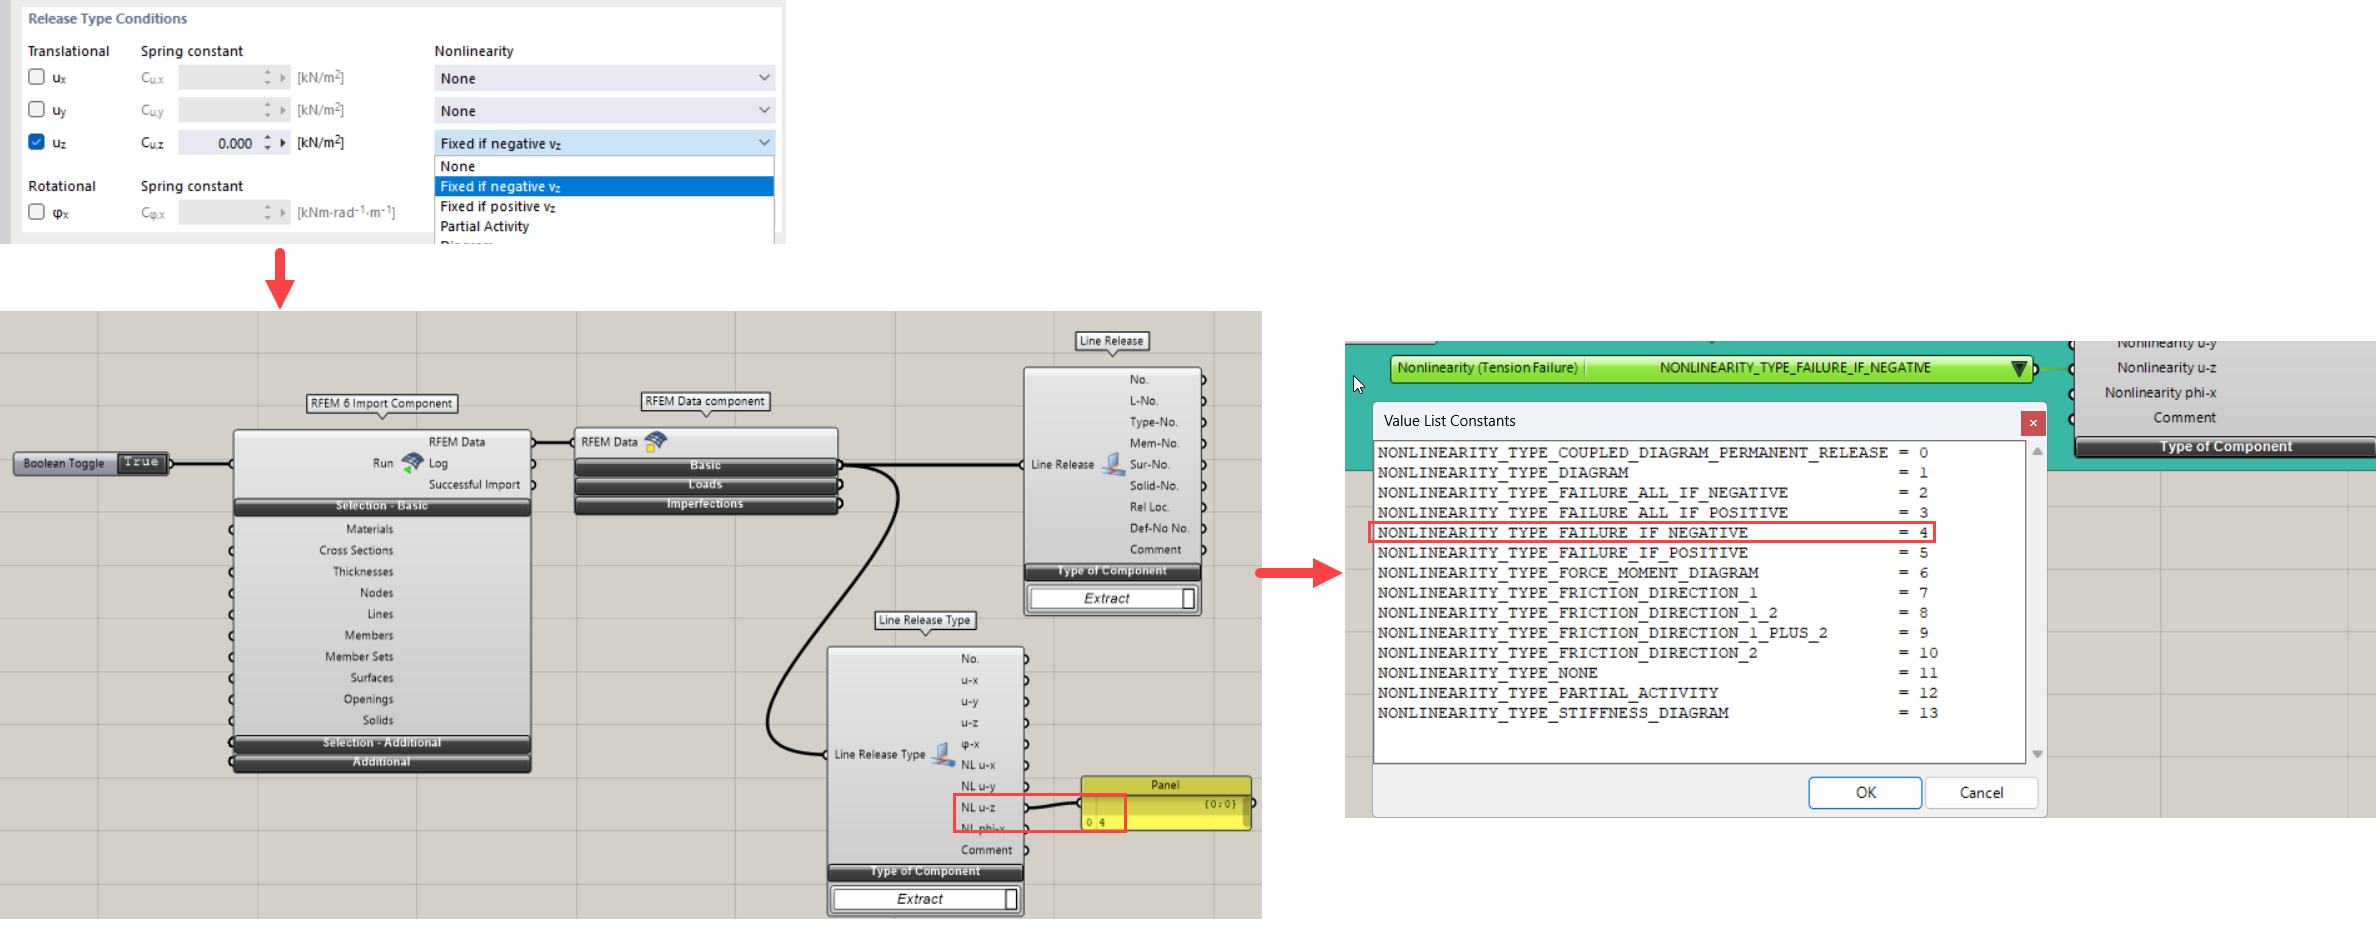Open the ux Nonlinearity dropdown
This screenshot has height=931, width=2376.
tap(604, 78)
